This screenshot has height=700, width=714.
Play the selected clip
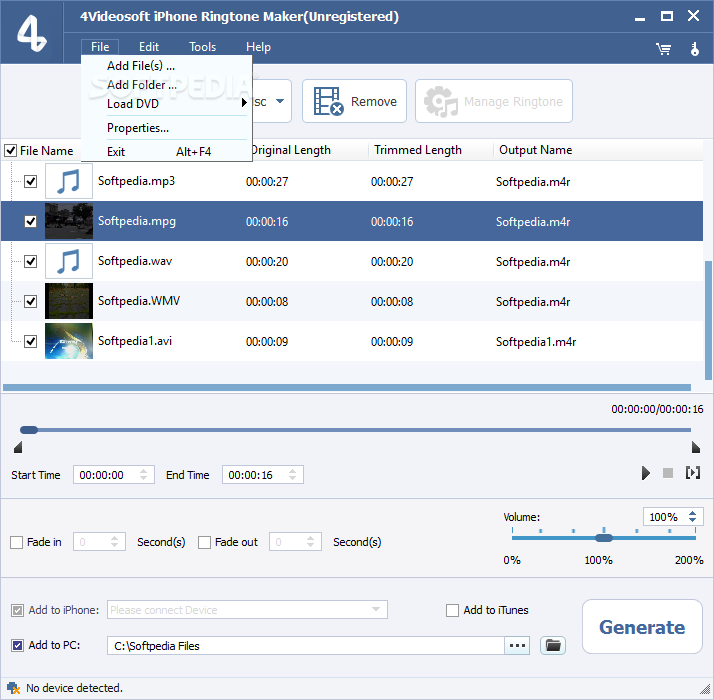(x=645, y=473)
